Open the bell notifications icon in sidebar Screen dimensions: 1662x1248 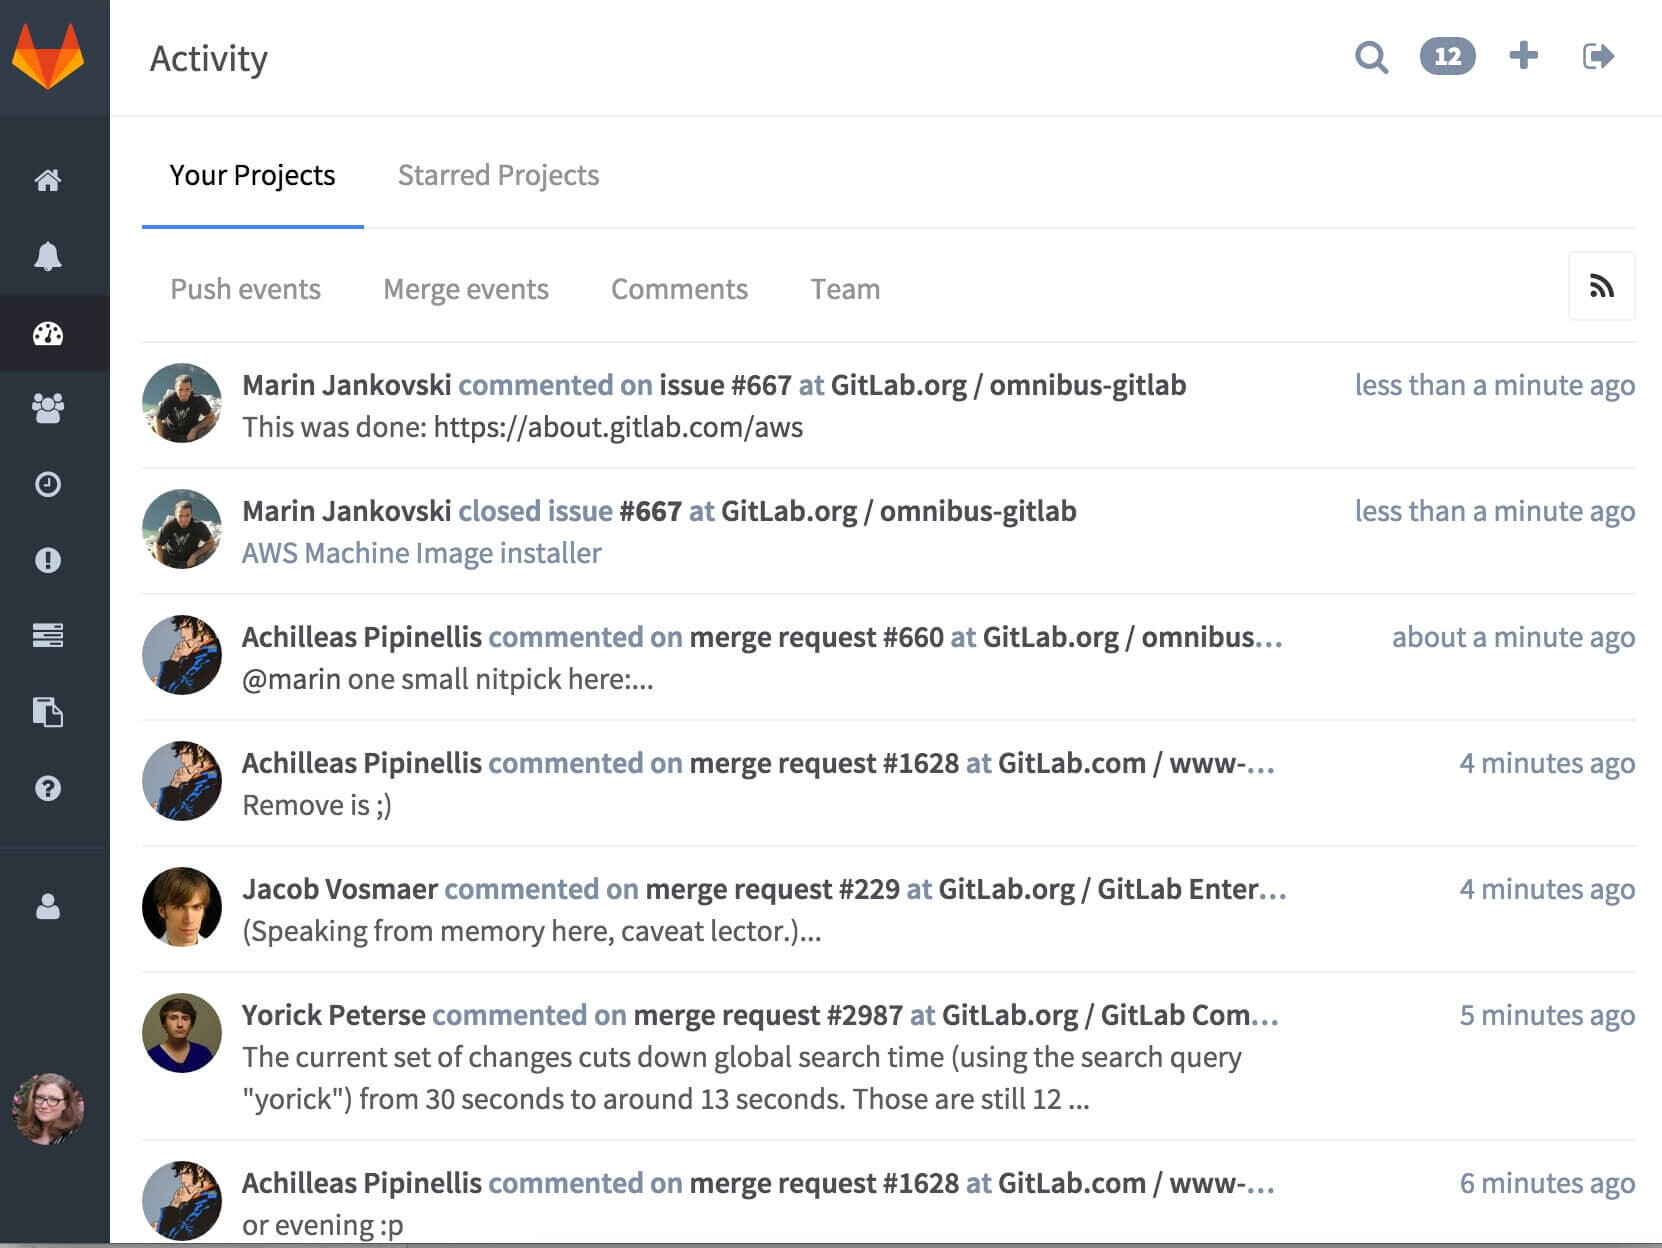click(x=48, y=256)
